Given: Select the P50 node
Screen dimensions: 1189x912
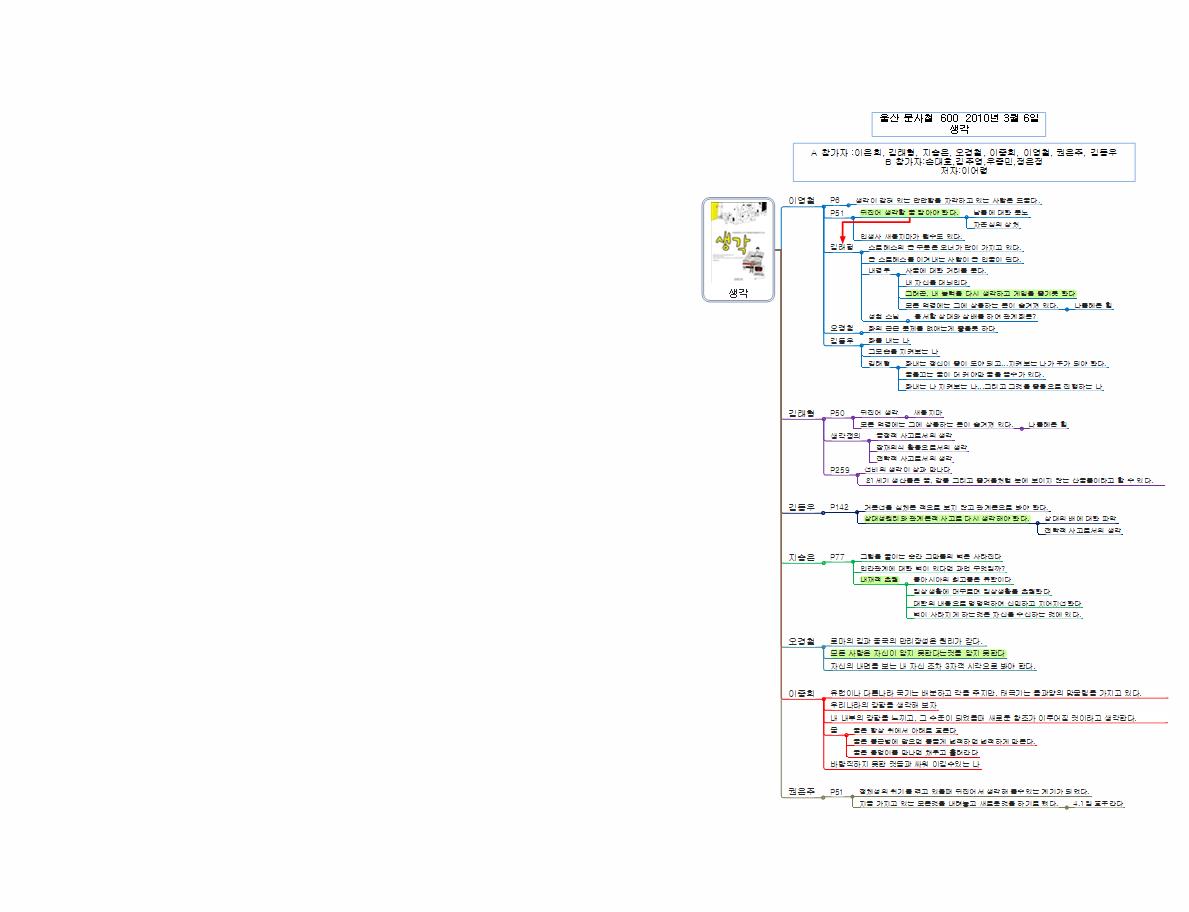Looking at the screenshot, I should pos(837,413).
